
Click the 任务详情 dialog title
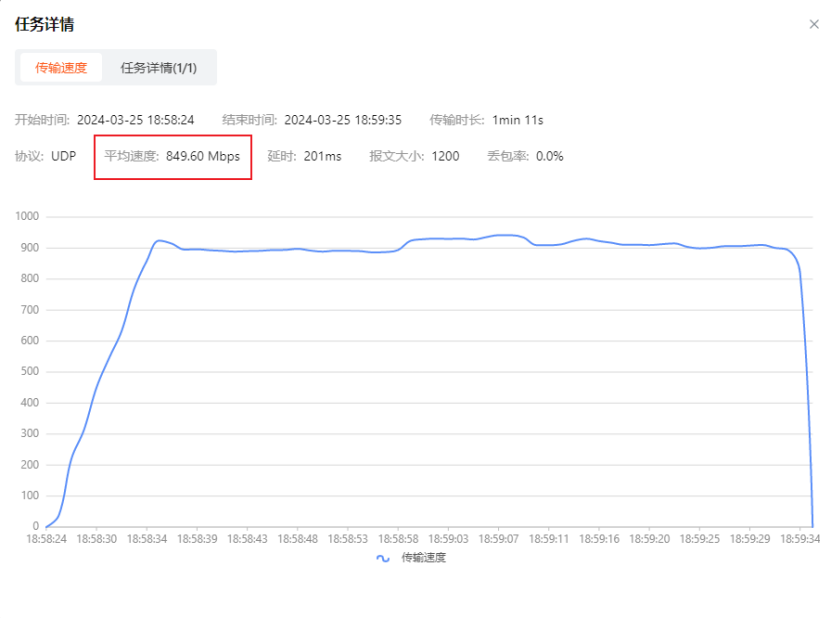[x=44, y=24]
